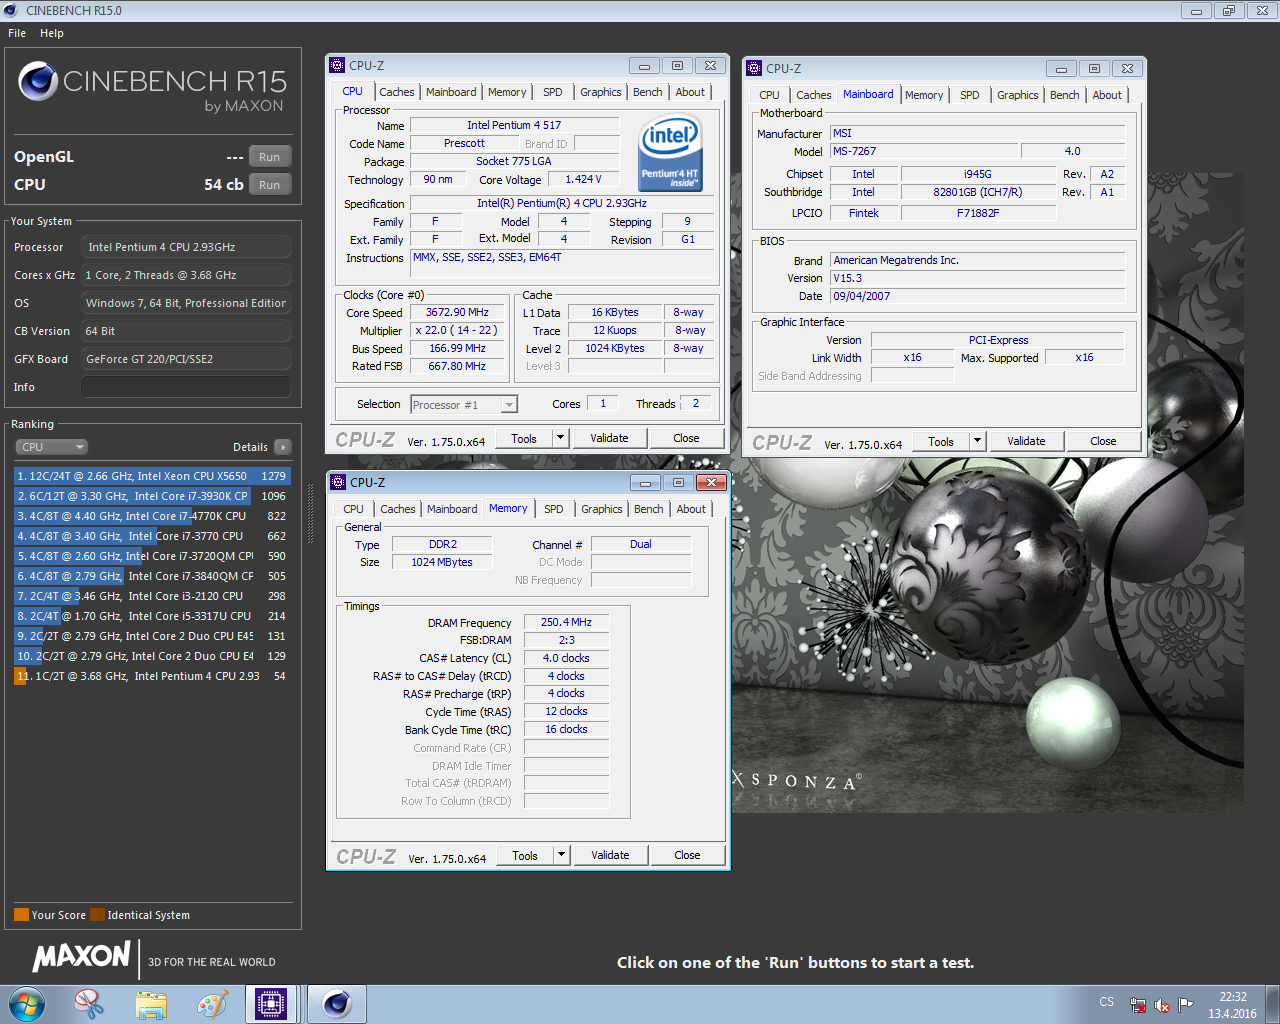This screenshot has width=1280, height=1024.
Task: Click the Show desktop button
Action: tap(1273, 1004)
